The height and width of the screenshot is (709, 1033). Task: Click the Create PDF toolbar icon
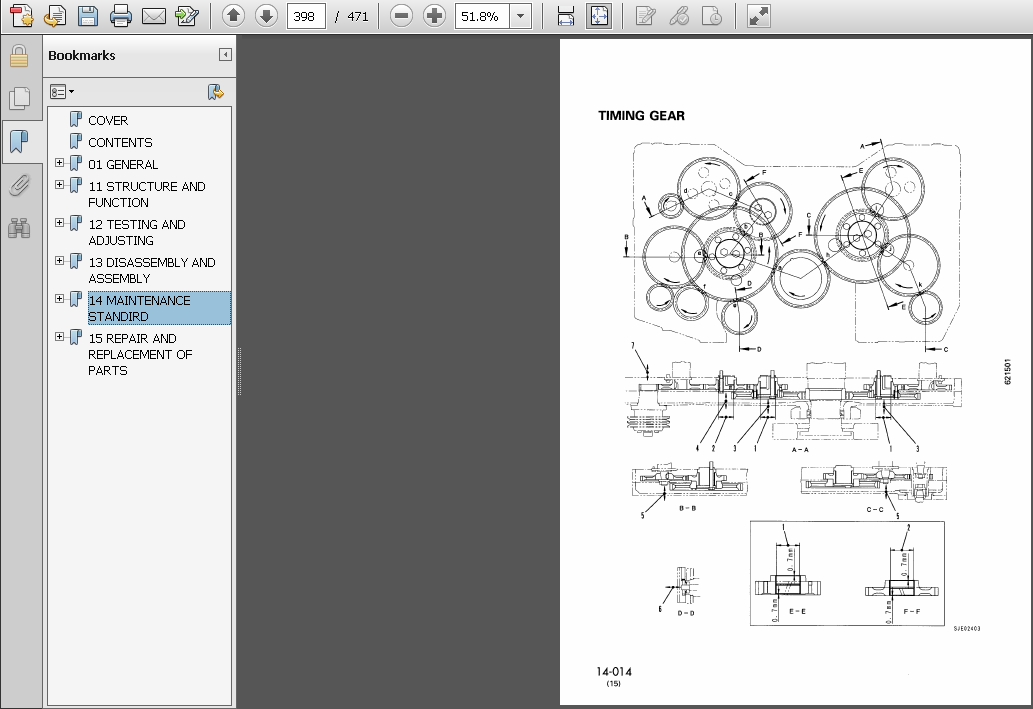click(x=22, y=16)
